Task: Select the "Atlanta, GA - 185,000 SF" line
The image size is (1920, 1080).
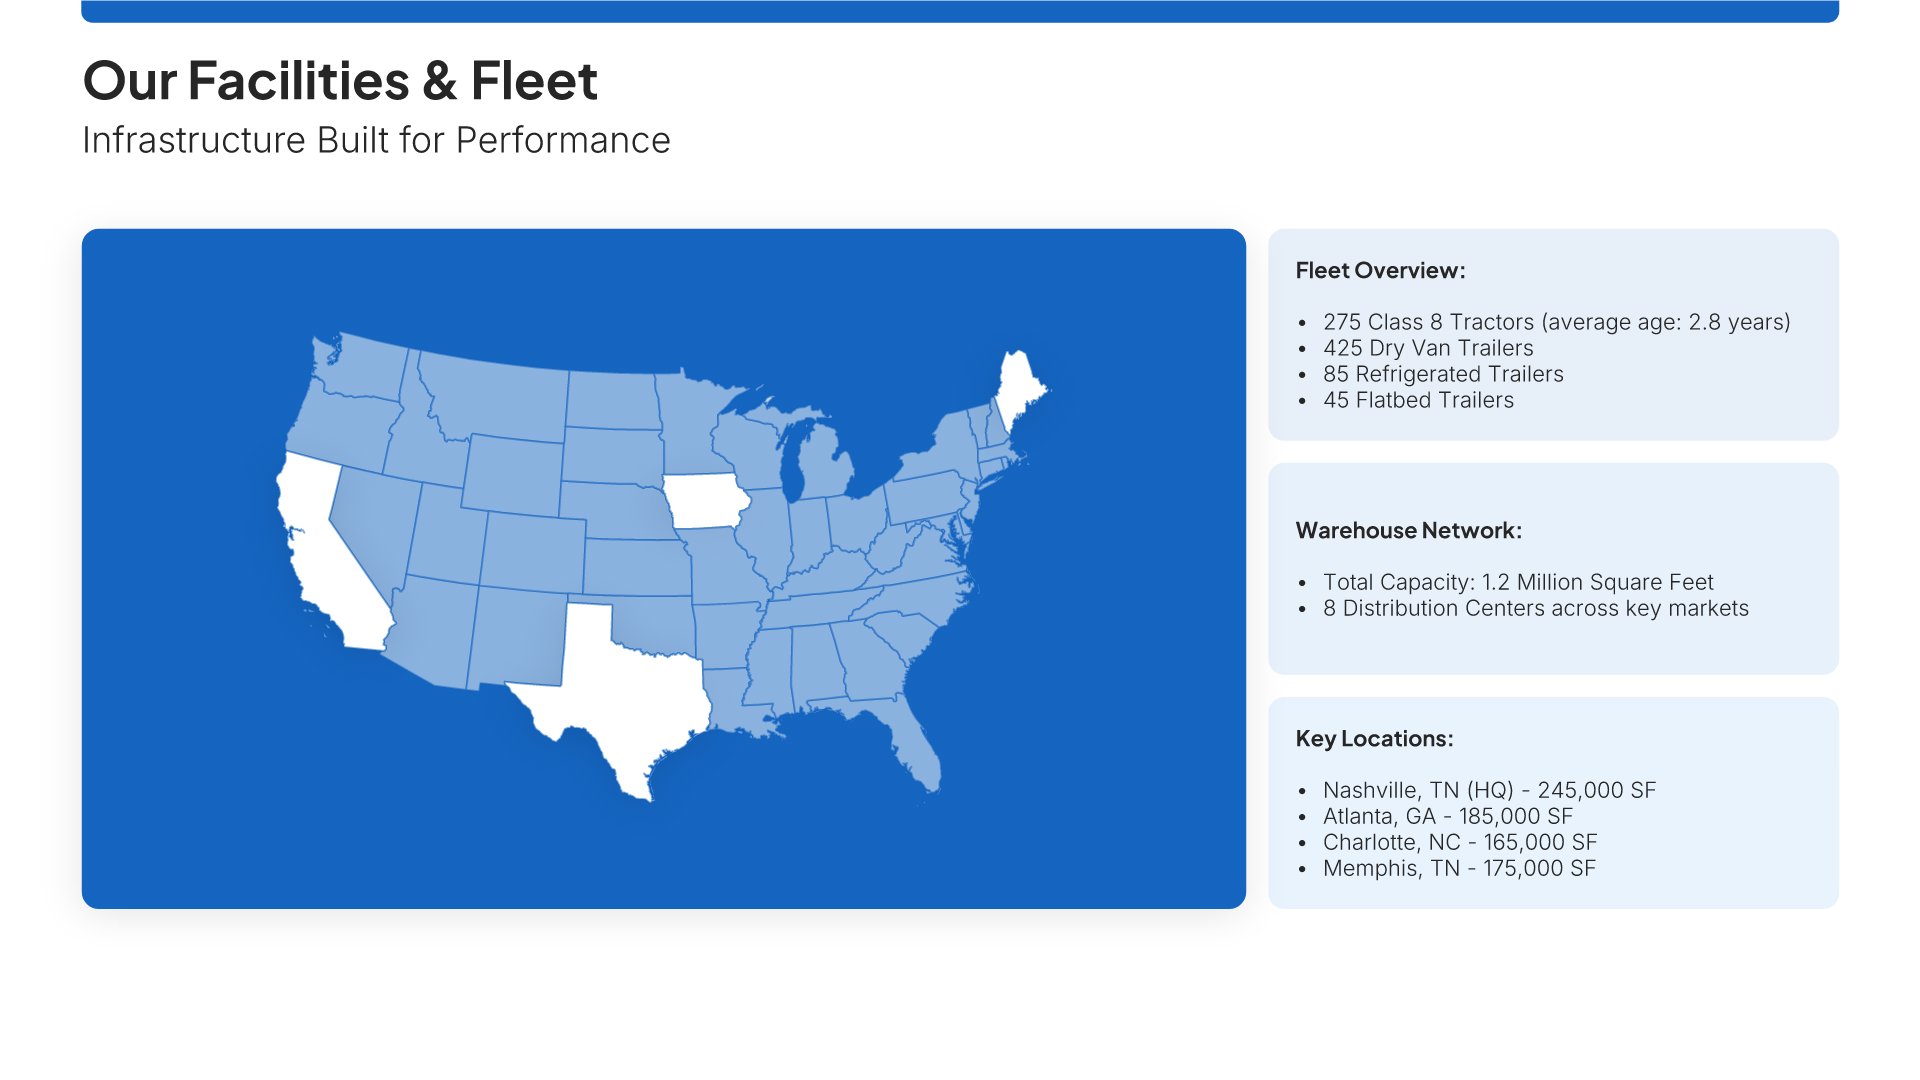Action: point(1447,816)
